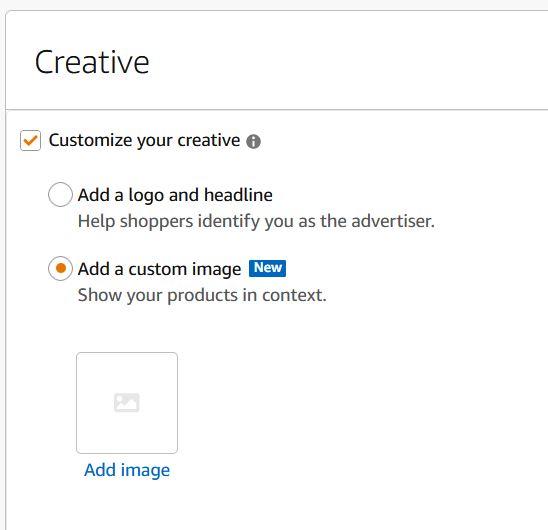
Task: Click the Add a logo and headline label
Action: click(175, 195)
